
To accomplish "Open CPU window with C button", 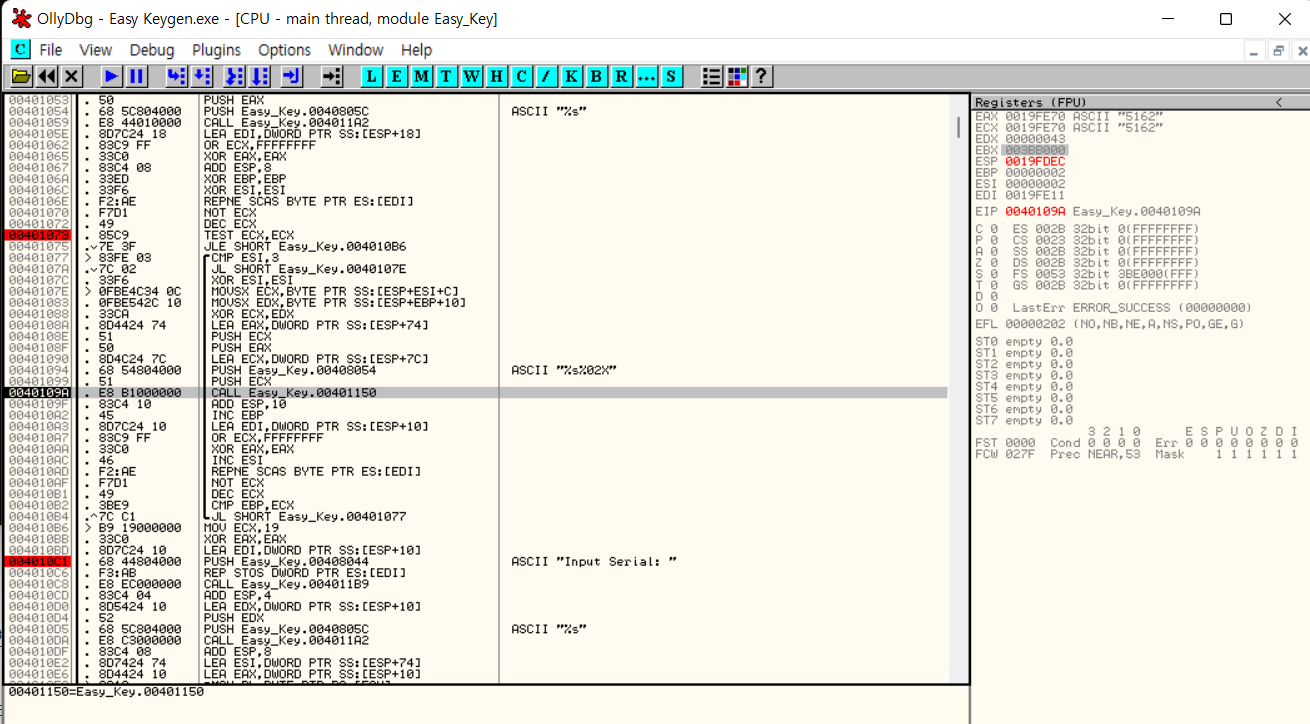I will (x=522, y=76).
